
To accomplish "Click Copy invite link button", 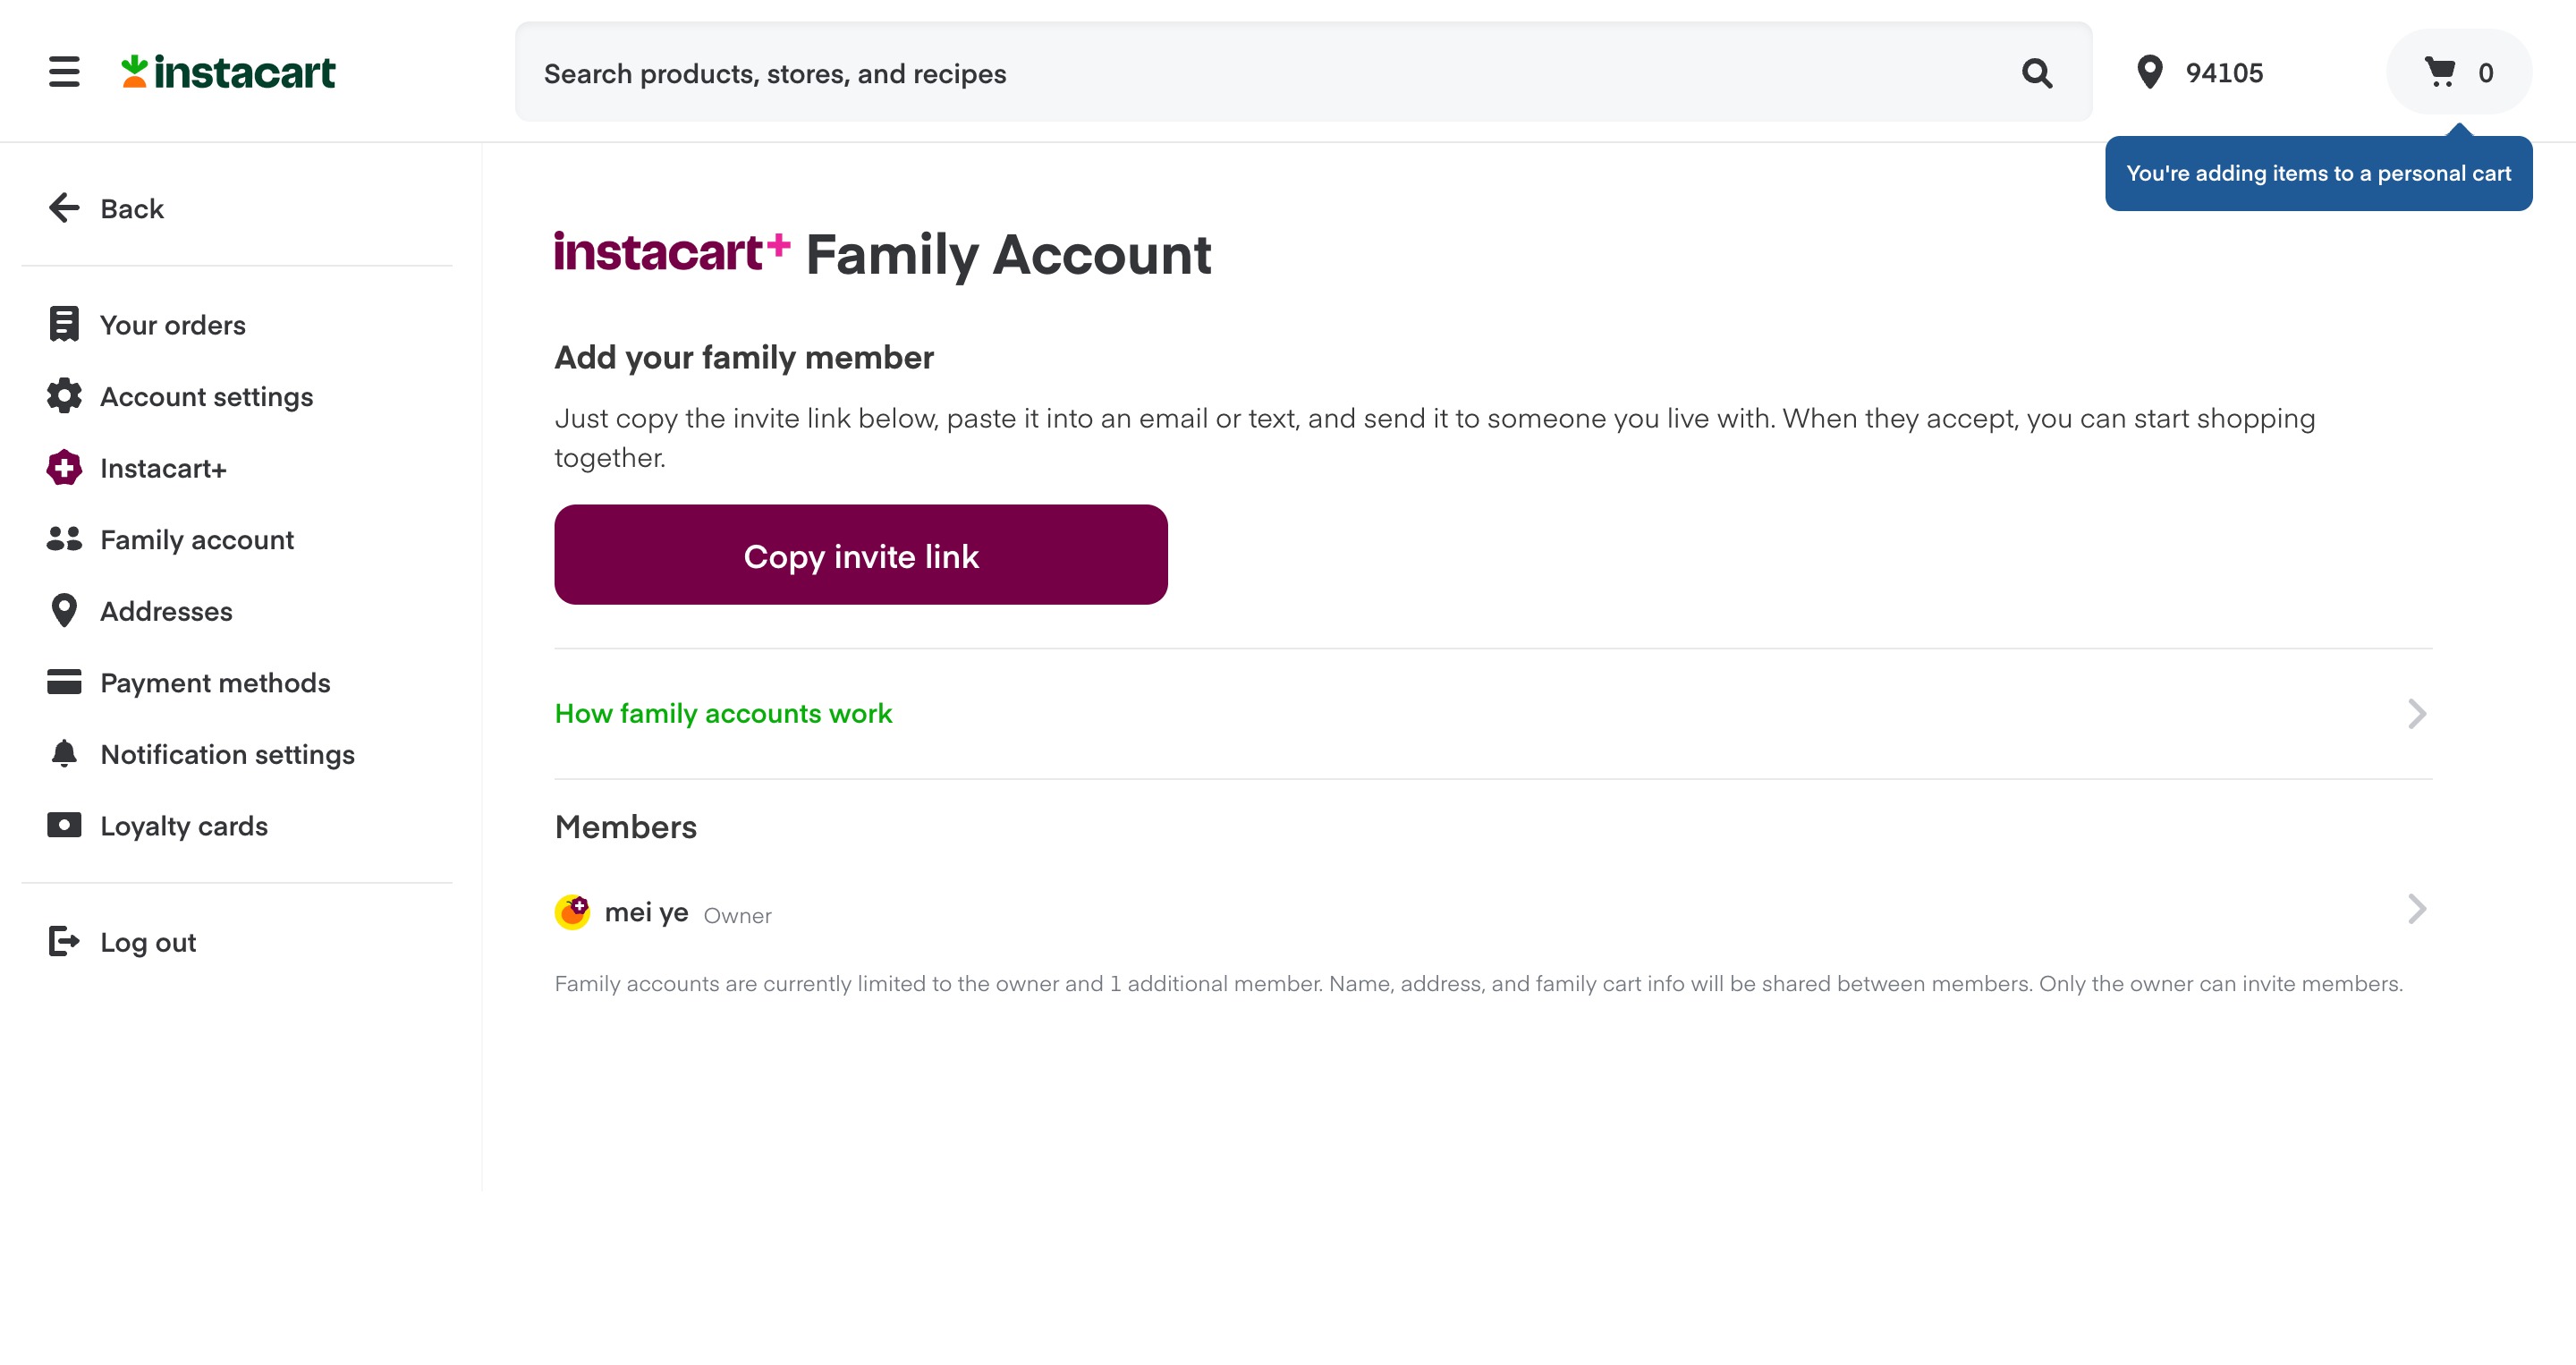I will (861, 555).
